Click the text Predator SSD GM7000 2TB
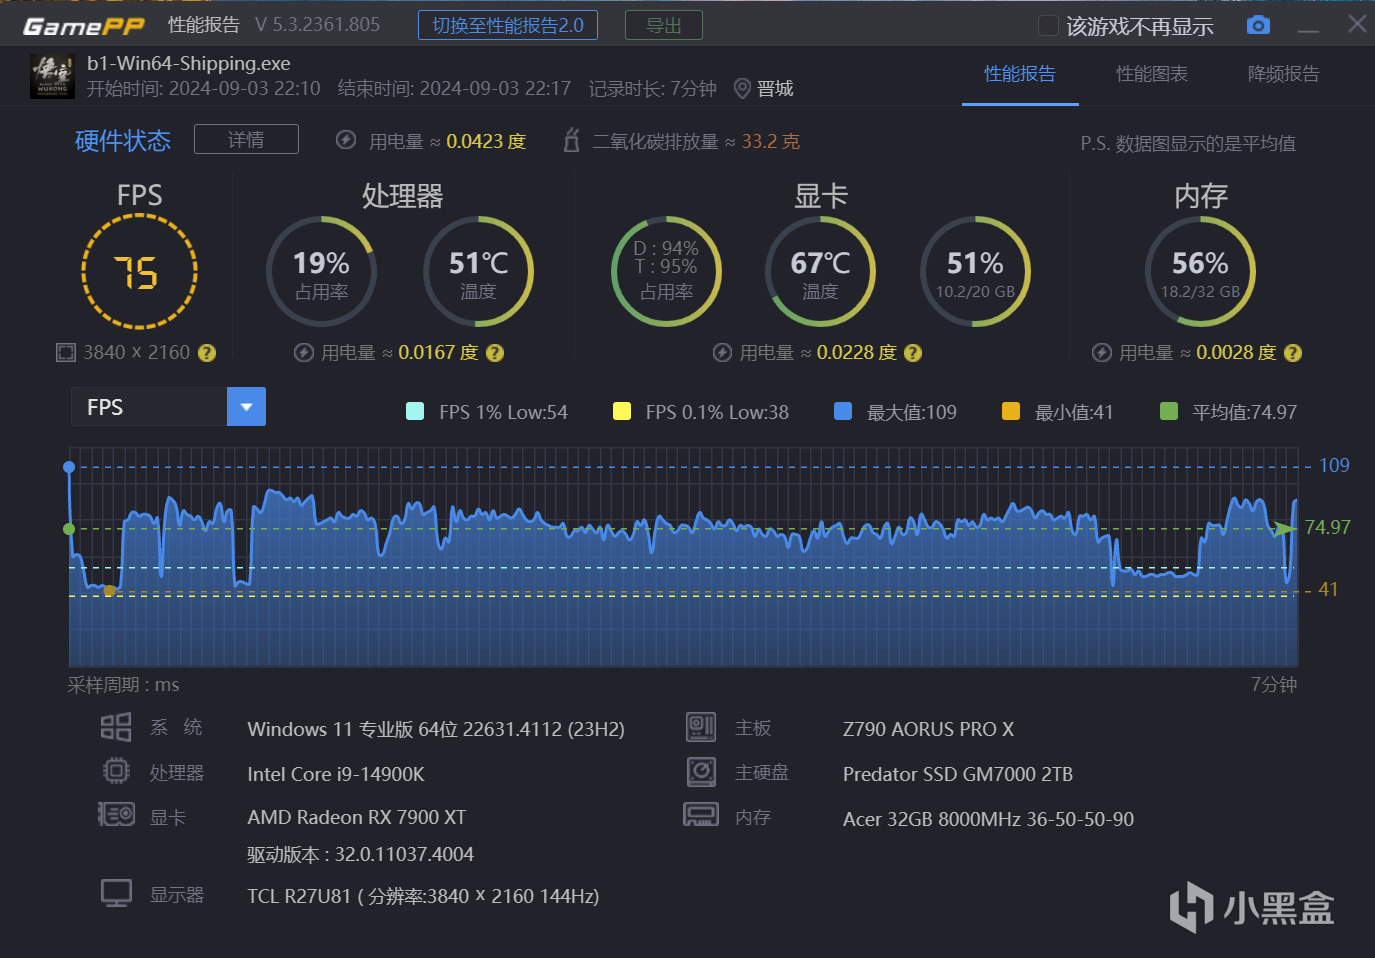Image resolution: width=1375 pixels, height=958 pixels. point(958,774)
